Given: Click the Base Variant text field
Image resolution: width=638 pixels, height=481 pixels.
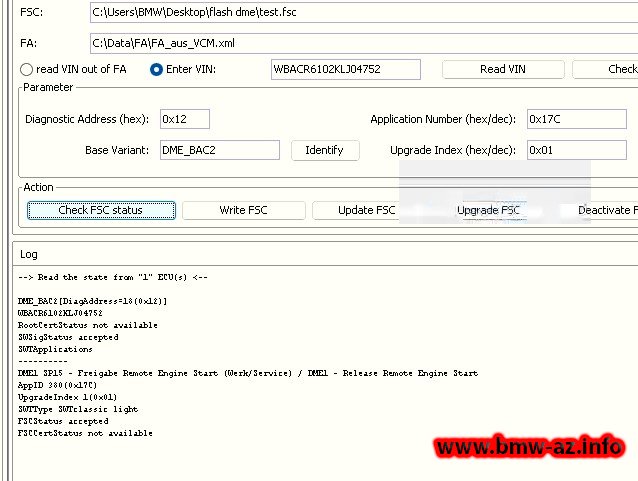Looking at the screenshot, I should coord(219,150).
